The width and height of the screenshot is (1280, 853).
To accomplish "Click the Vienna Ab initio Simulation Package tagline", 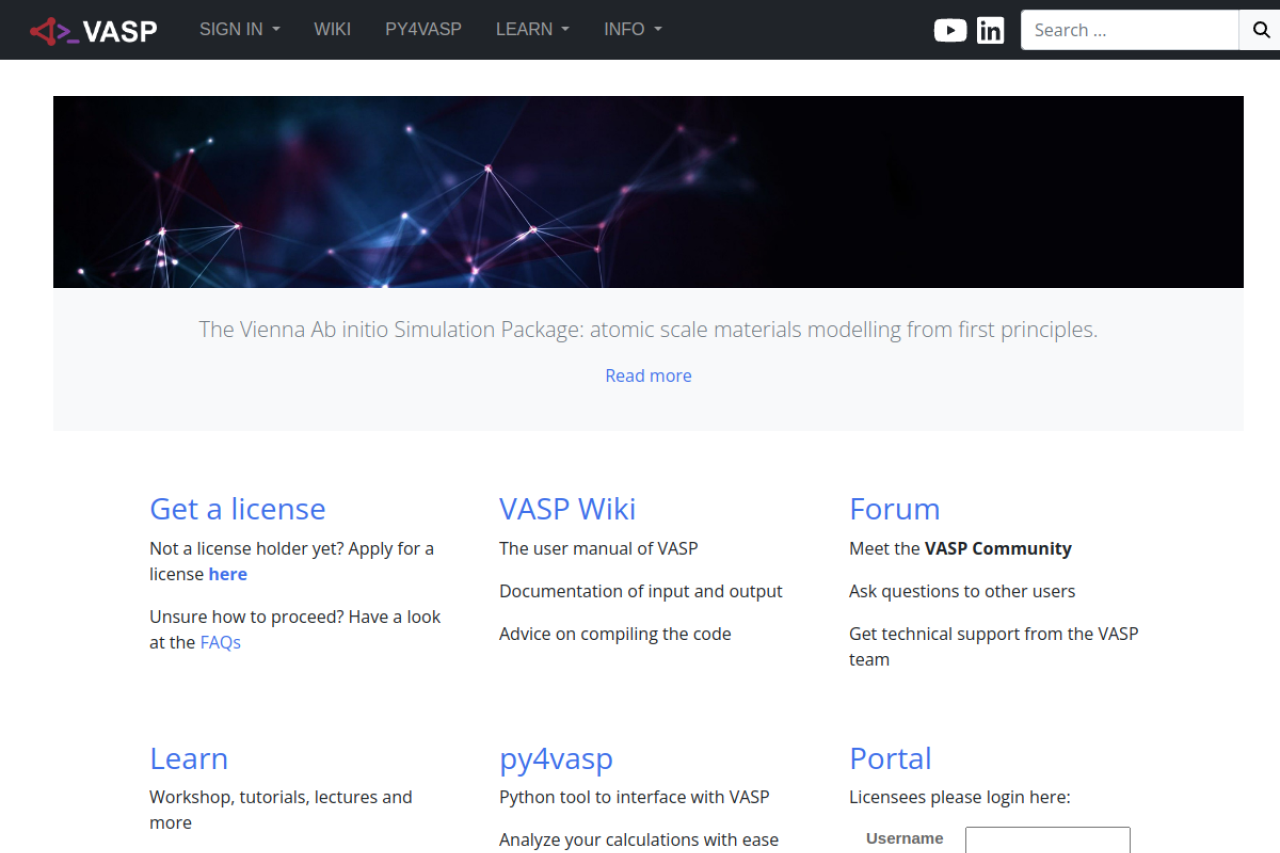I will pyautogui.click(x=648, y=329).
